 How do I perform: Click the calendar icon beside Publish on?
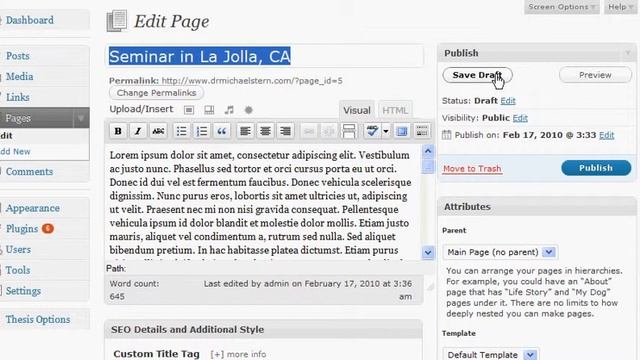click(x=447, y=135)
